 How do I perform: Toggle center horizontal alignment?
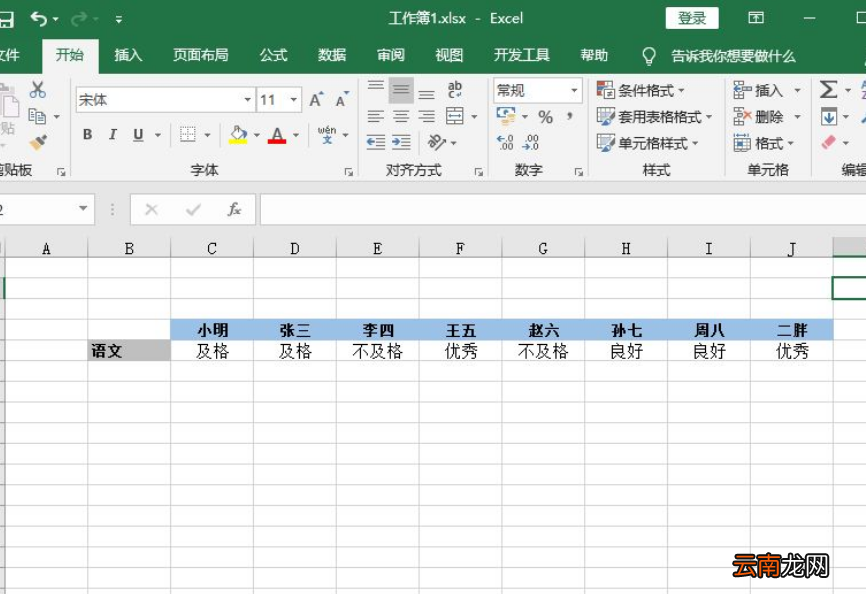401,116
